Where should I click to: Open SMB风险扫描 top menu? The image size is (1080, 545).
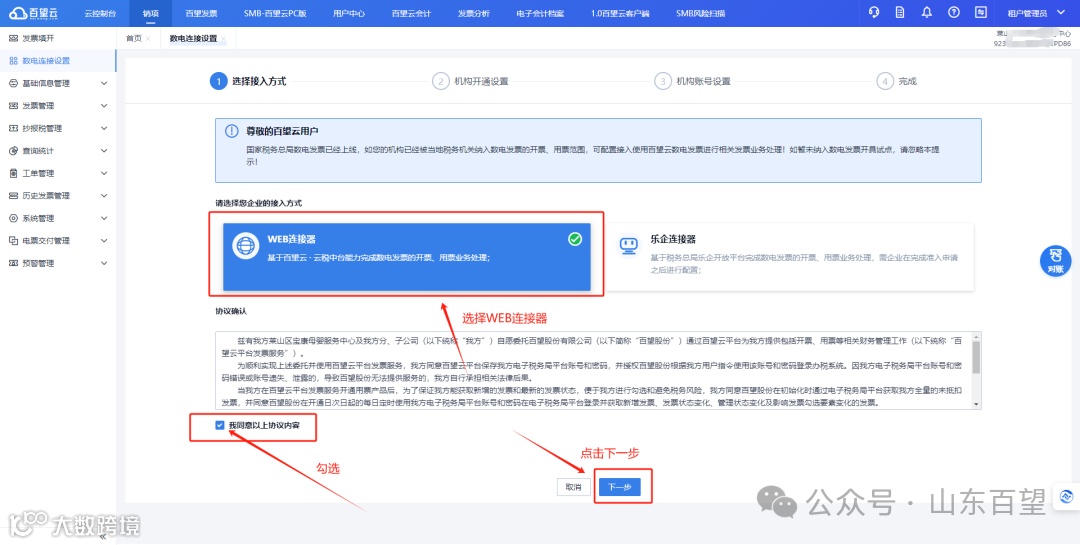[700, 13]
